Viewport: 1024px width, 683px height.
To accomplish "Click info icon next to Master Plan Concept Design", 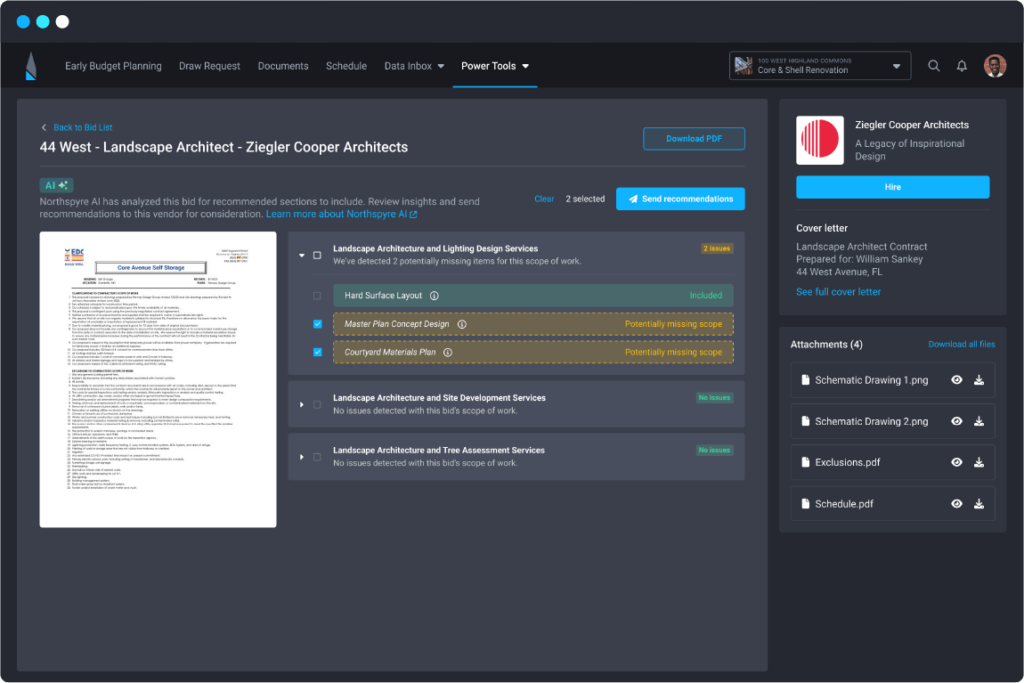I will pos(462,325).
